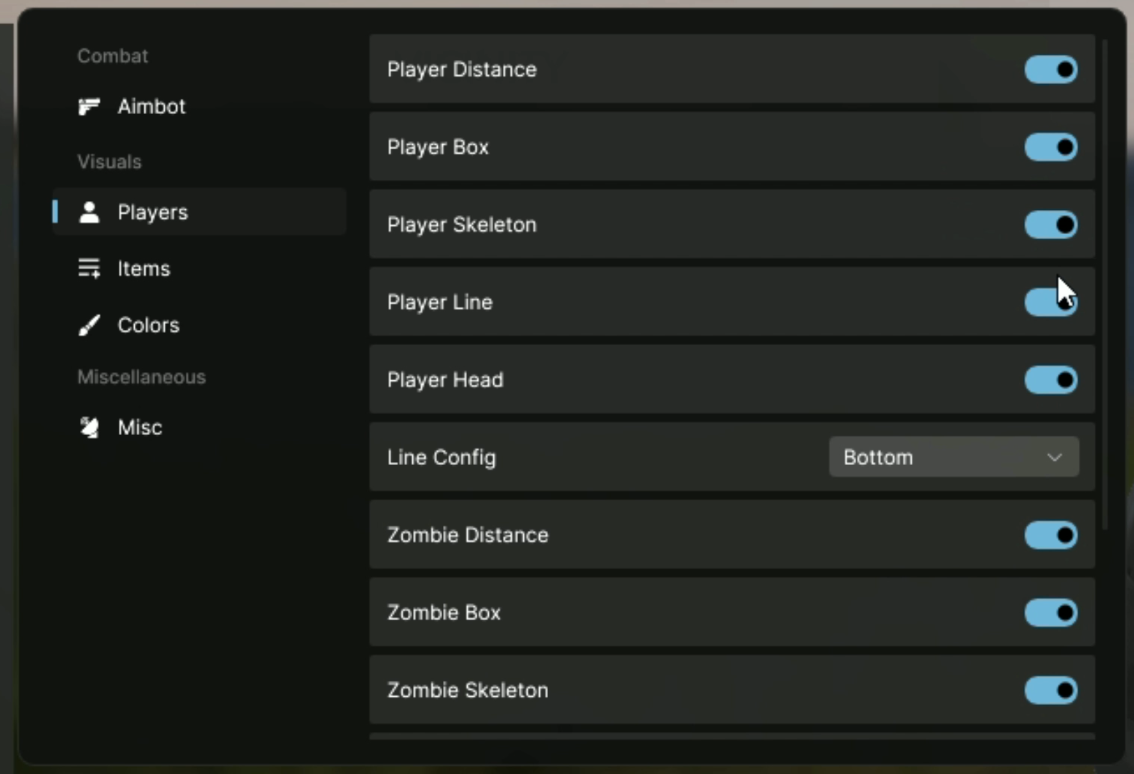The image size is (1134, 774).
Task: Click the Players person icon
Action: [90, 212]
